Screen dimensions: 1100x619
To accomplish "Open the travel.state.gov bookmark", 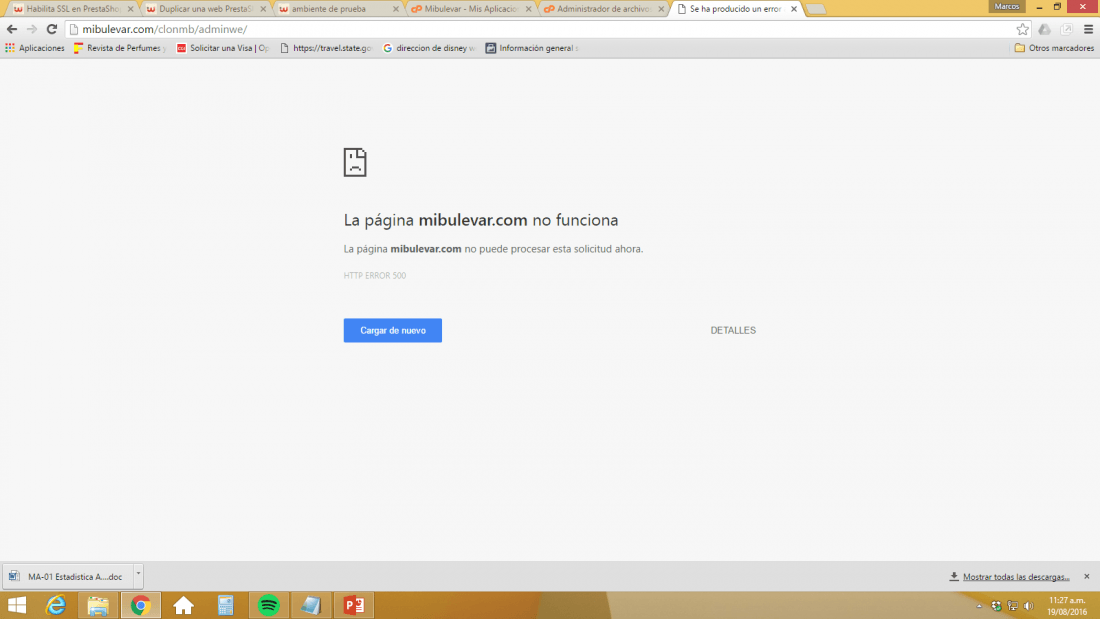I will tap(326, 48).
